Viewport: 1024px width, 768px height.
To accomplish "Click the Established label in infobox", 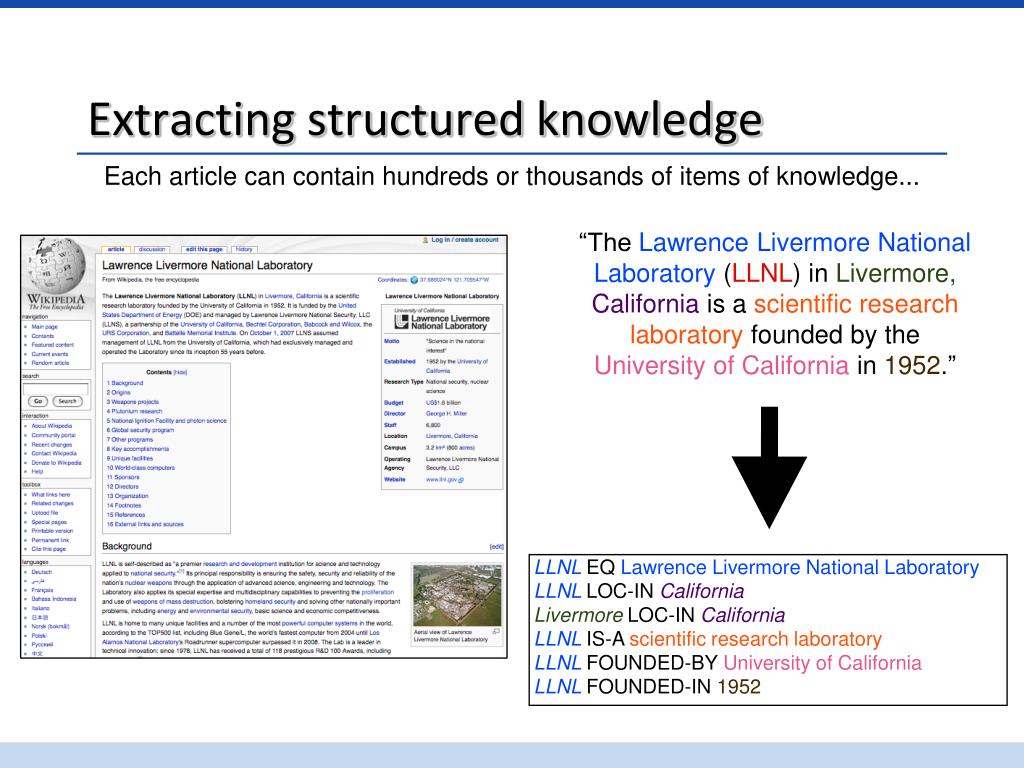I will point(399,362).
